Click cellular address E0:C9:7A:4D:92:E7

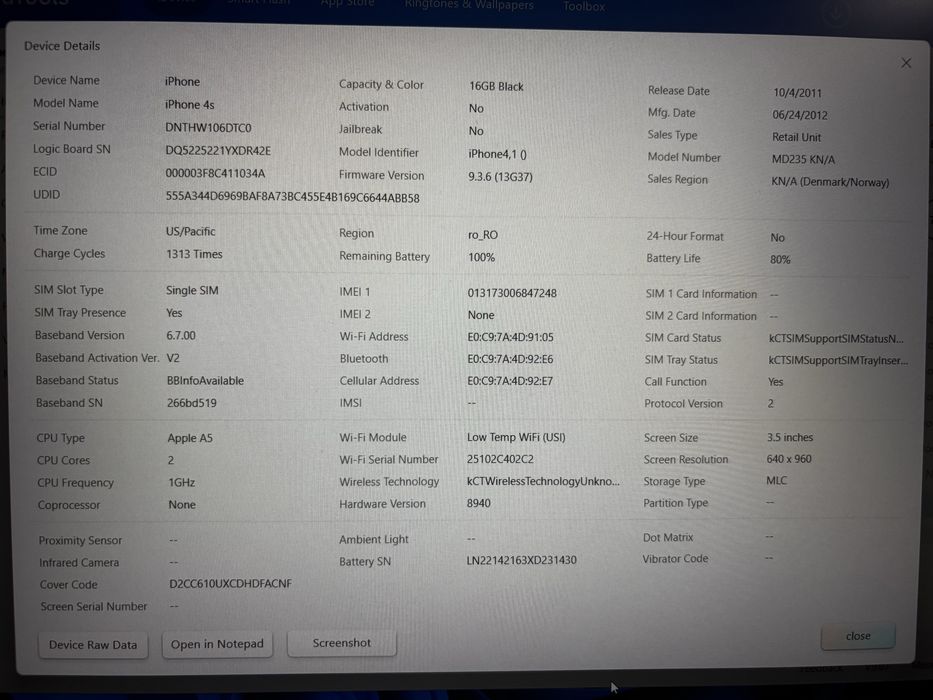click(510, 381)
